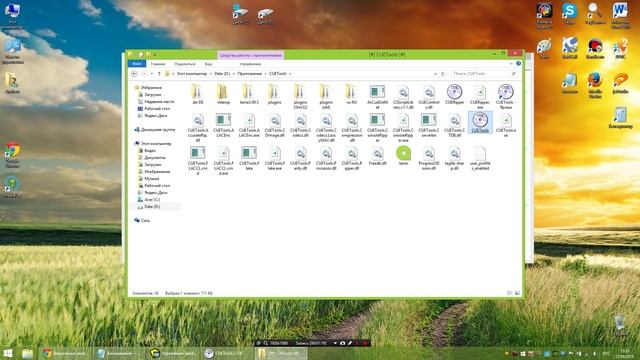Switch to details view in the status bar
Image resolution: width=640 pixels, height=360 pixels.
click(x=509, y=293)
